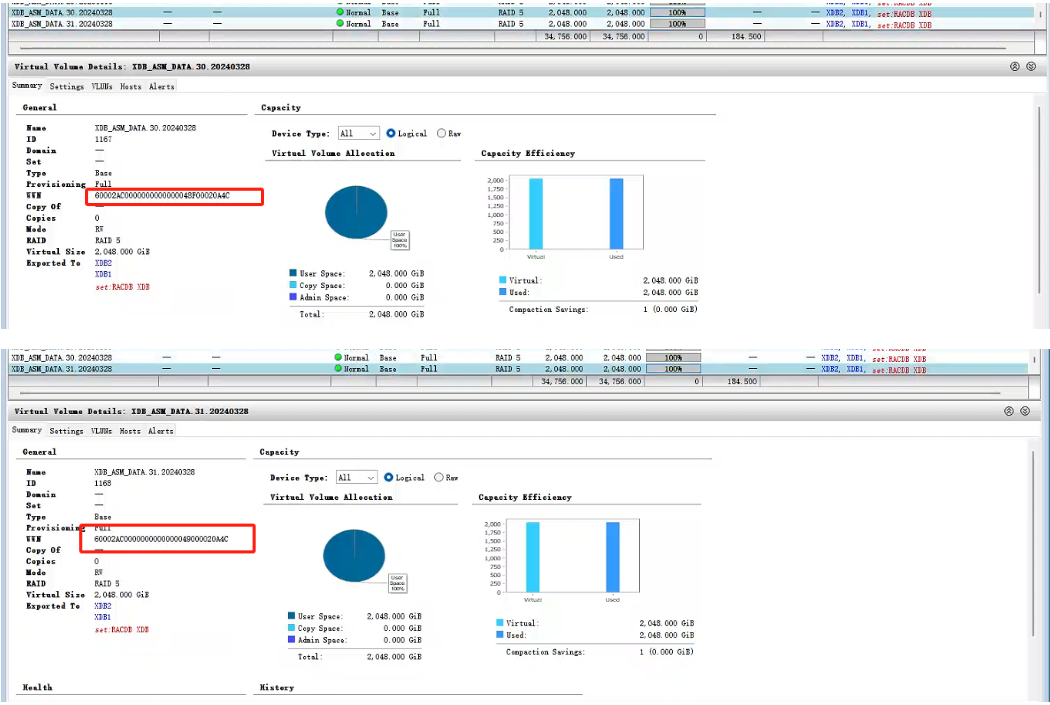This screenshot has height=705, width=1050.
Task: Select the Raw radio in the DATA.30 details panel
Action: click(x=441, y=133)
